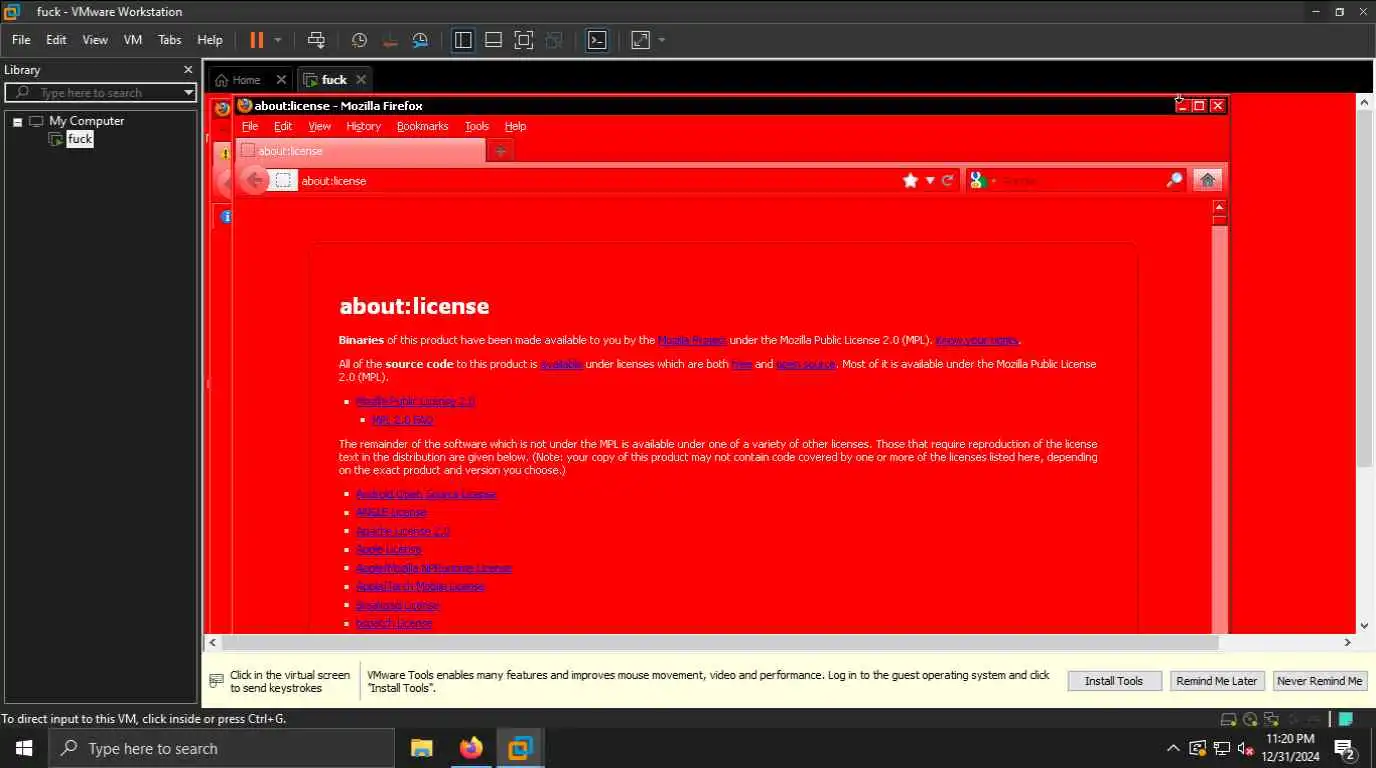Open the Library search dropdown arrow
This screenshot has width=1376, height=768.
188,92
